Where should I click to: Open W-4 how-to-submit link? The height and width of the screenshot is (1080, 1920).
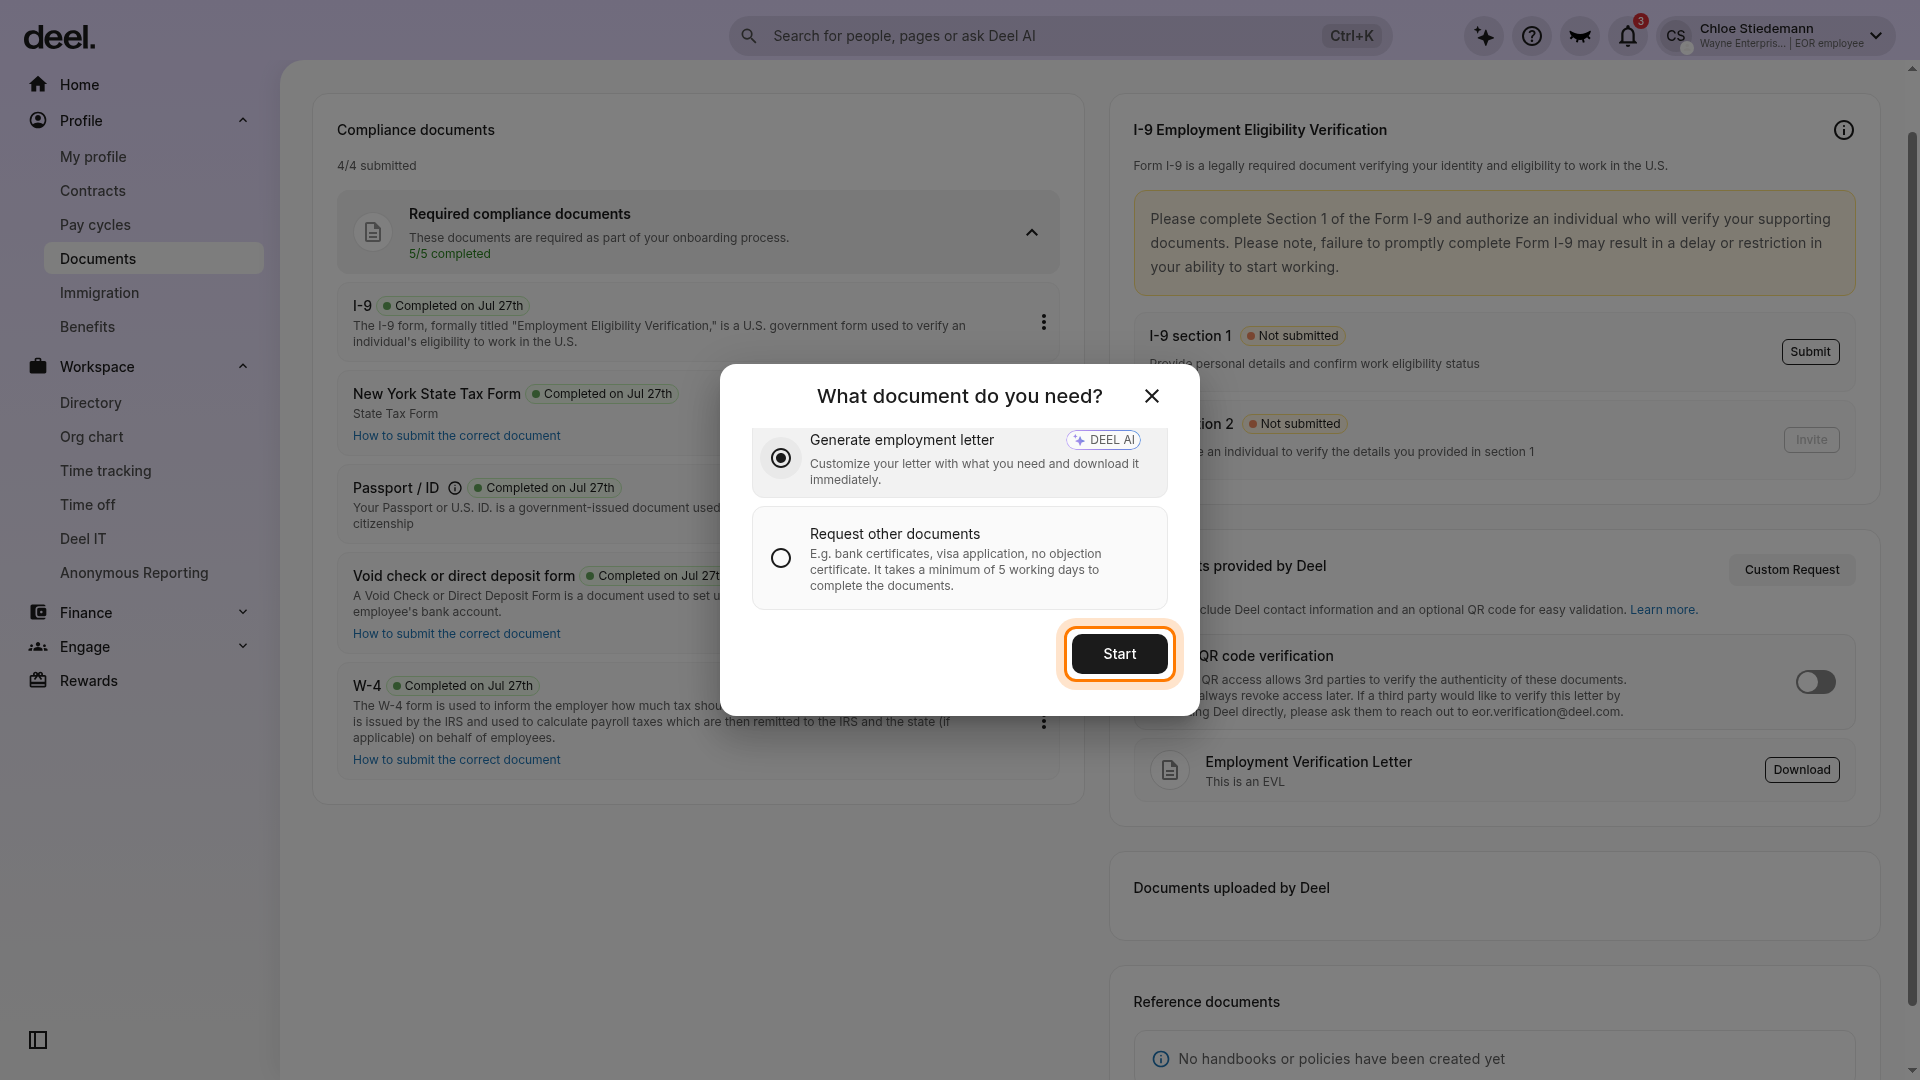pyautogui.click(x=456, y=760)
